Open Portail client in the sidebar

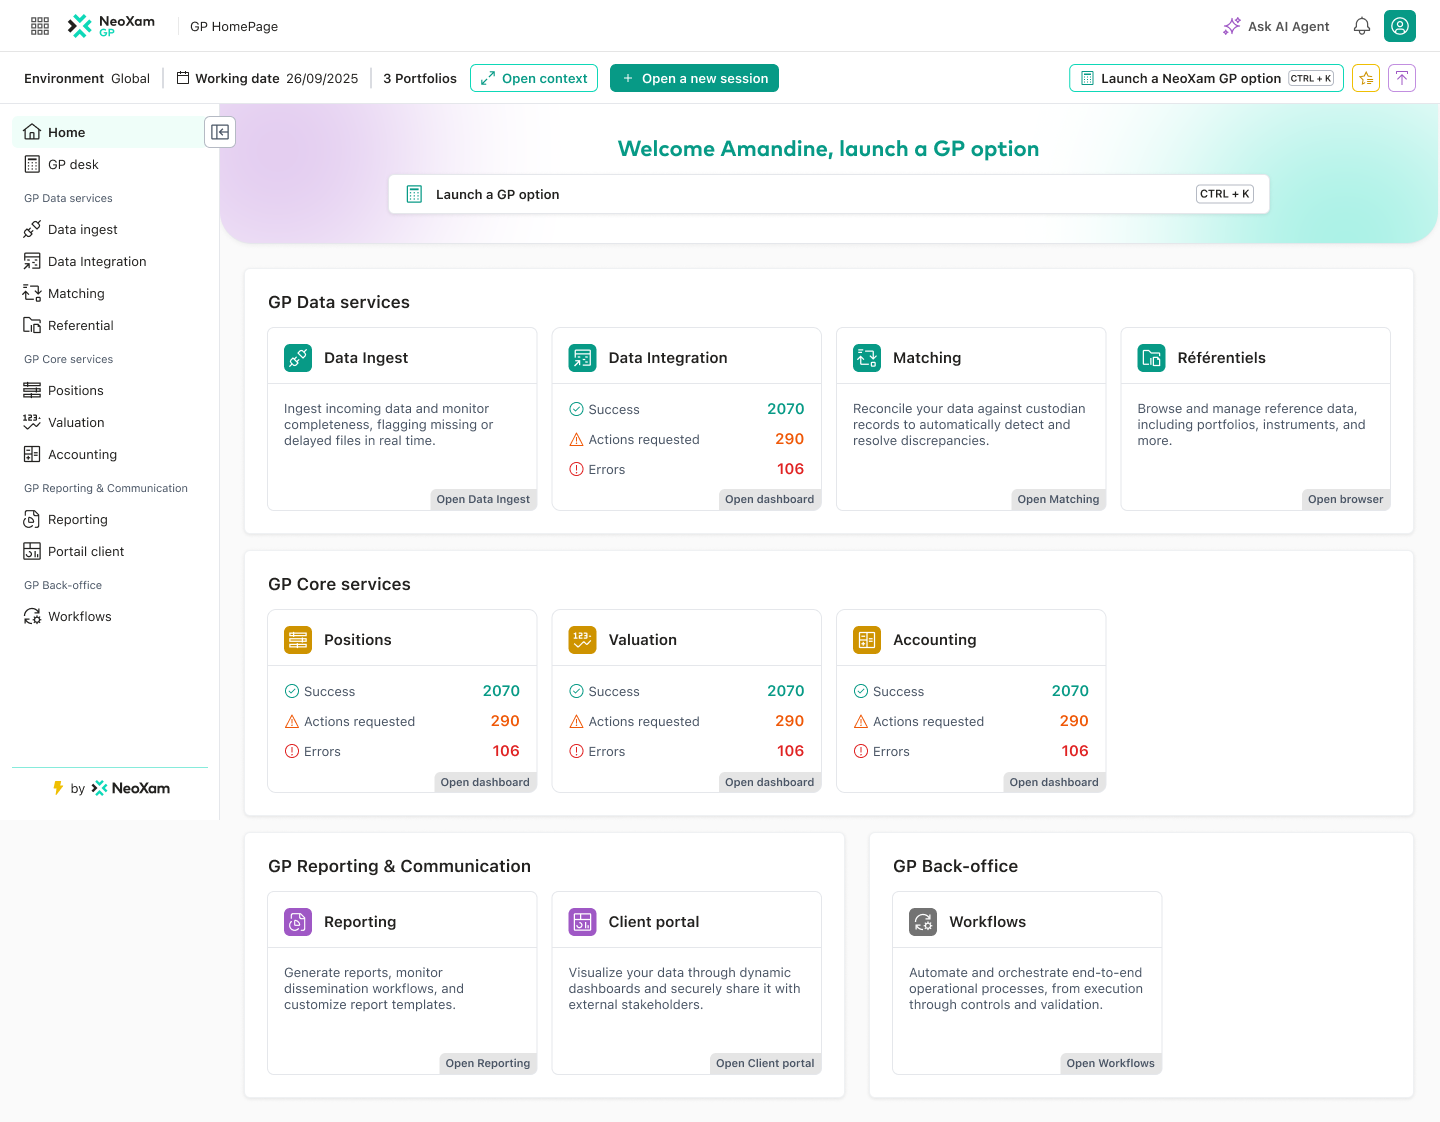click(108, 551)
